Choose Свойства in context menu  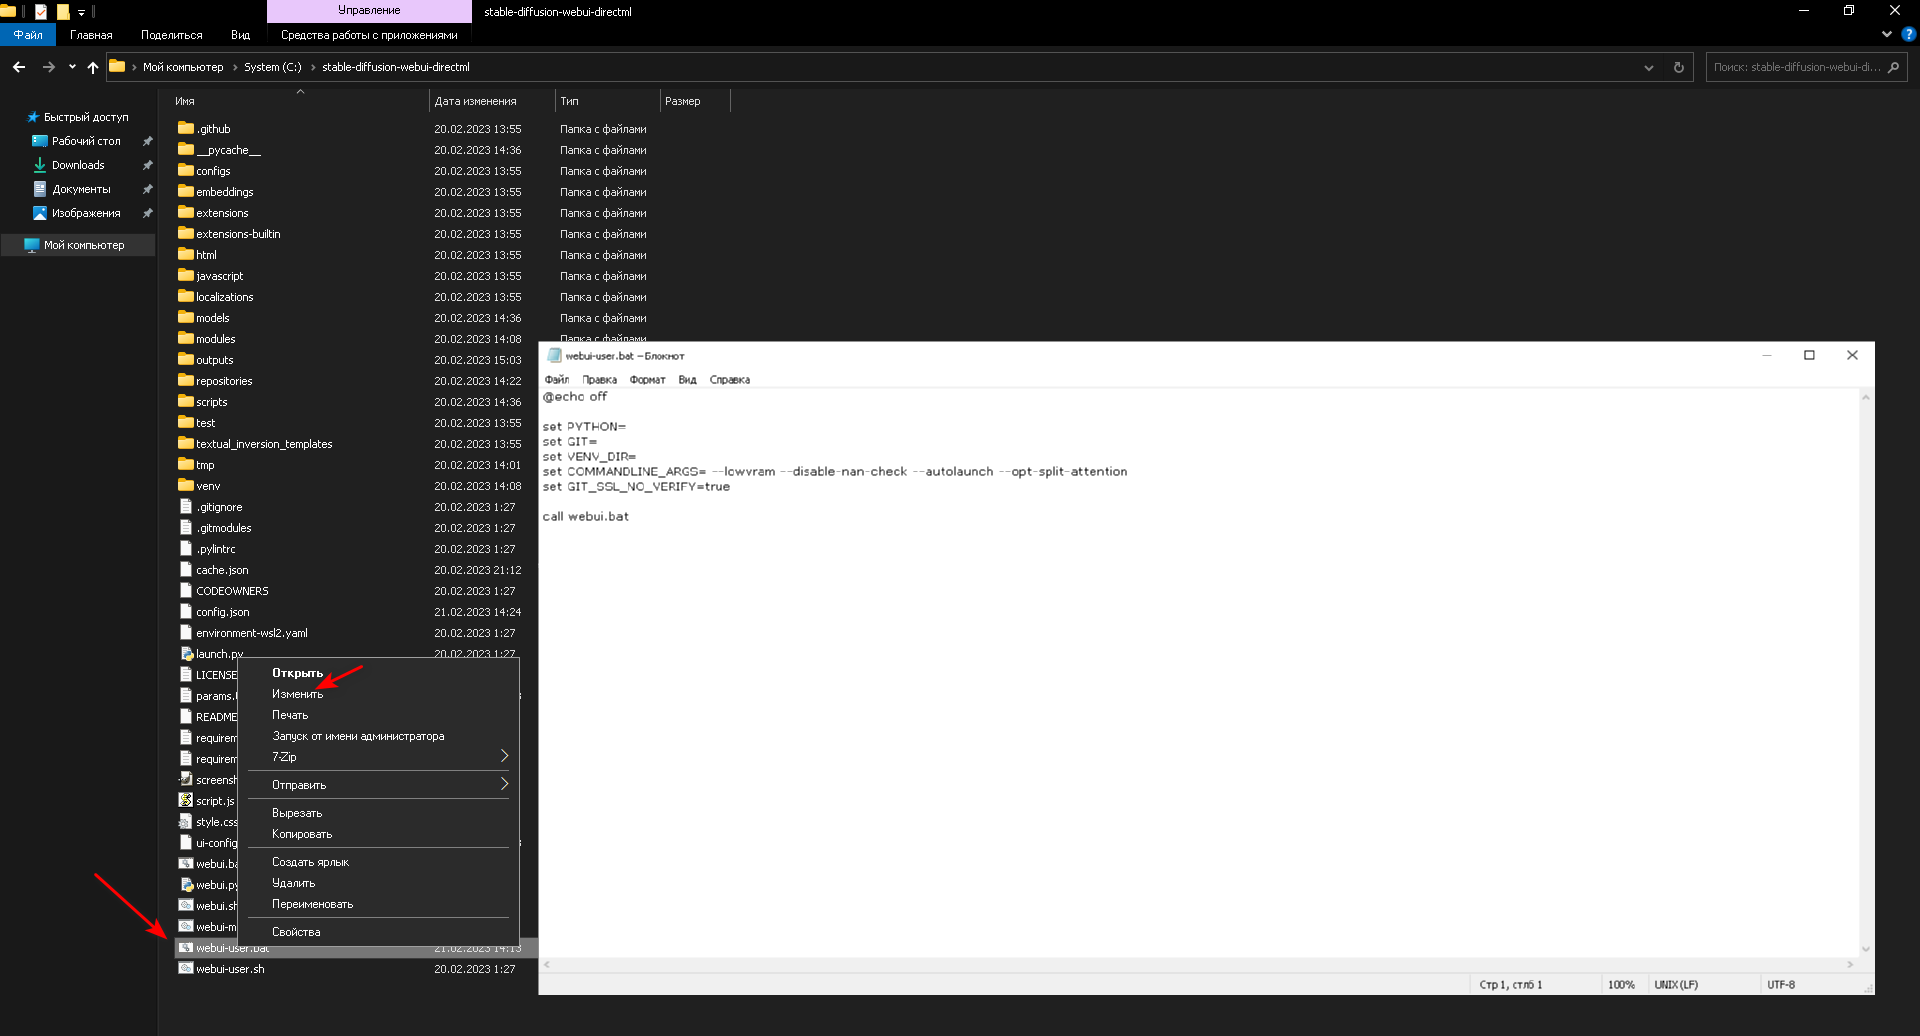tap(378, 932)
